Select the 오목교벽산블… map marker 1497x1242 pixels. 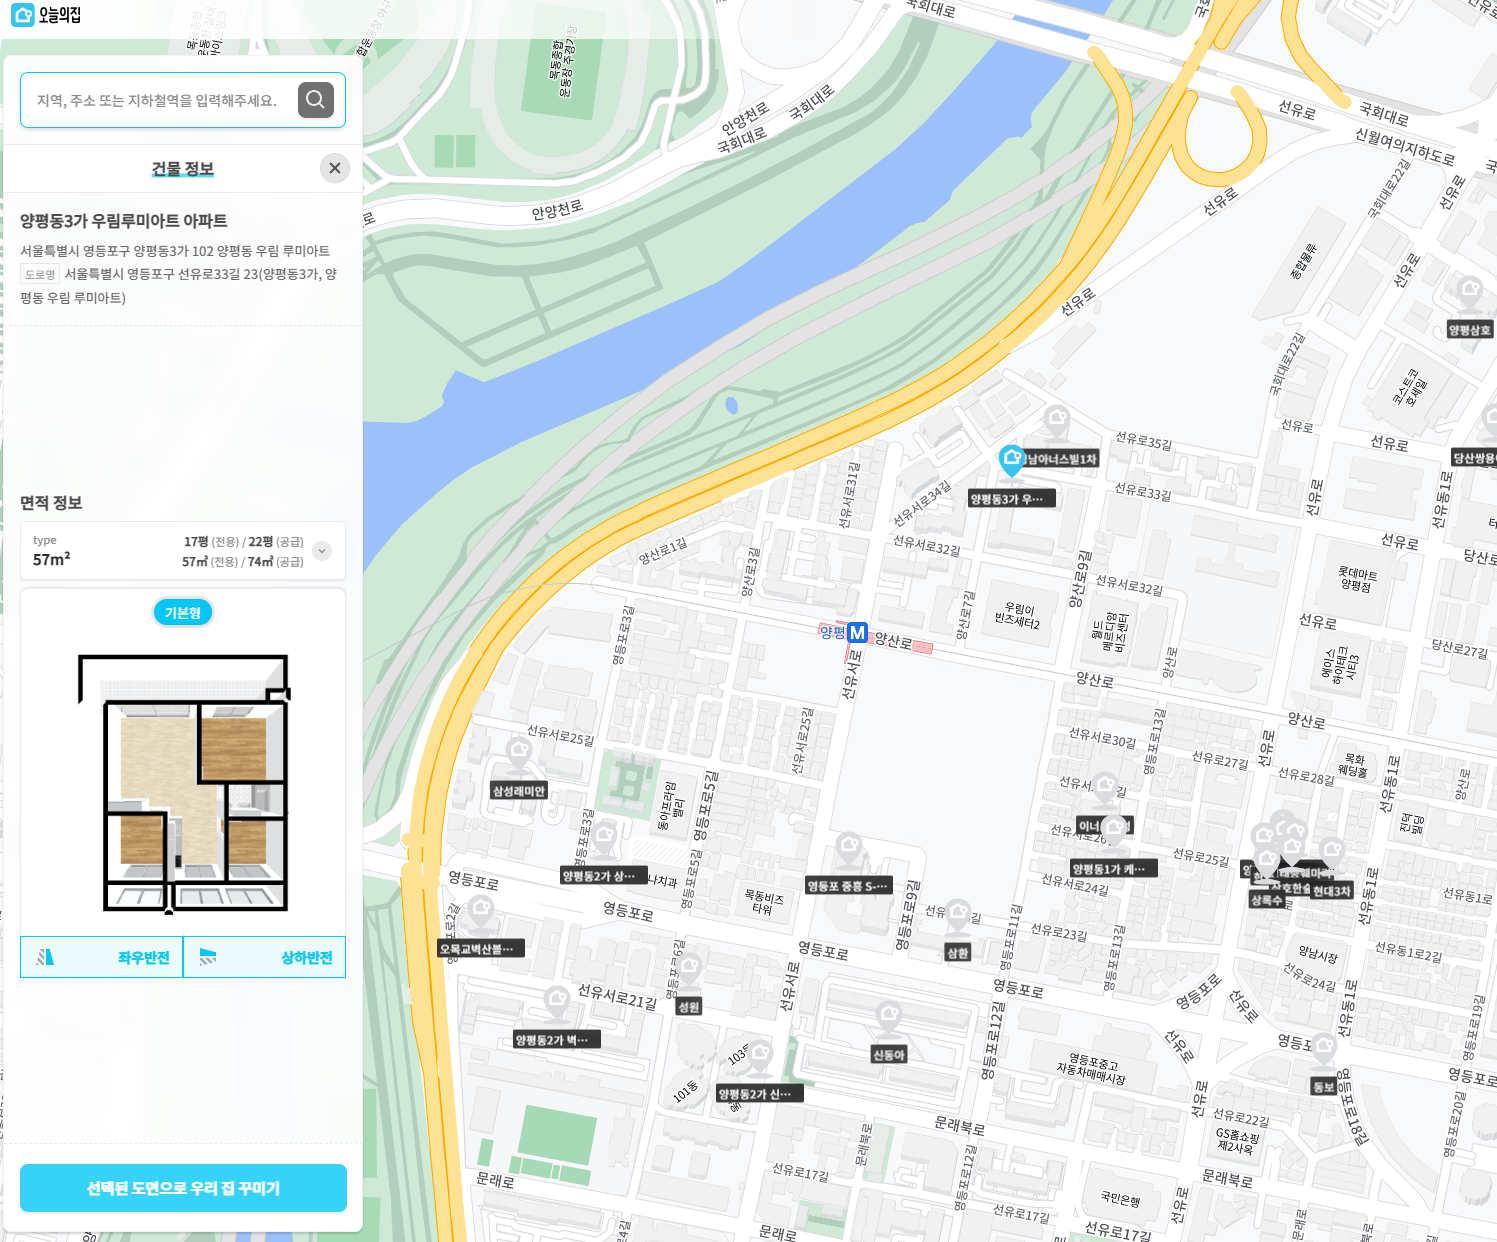click(480, 910)
